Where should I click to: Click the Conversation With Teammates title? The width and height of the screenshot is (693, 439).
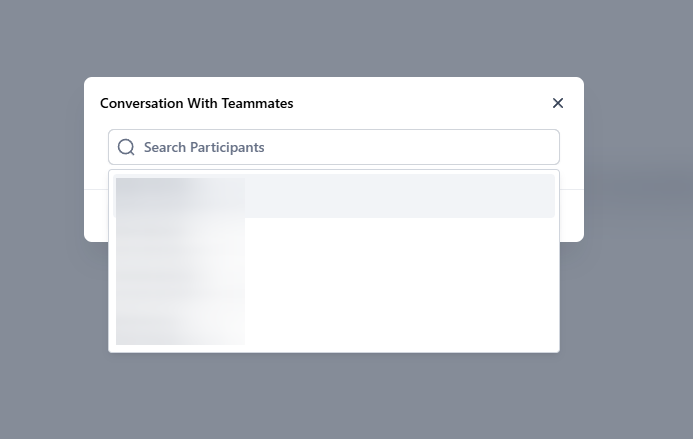pos(197,103)
